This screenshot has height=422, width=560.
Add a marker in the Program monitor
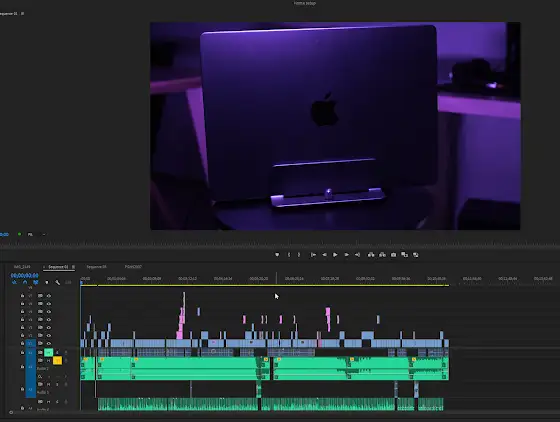[x=277, y=255]
